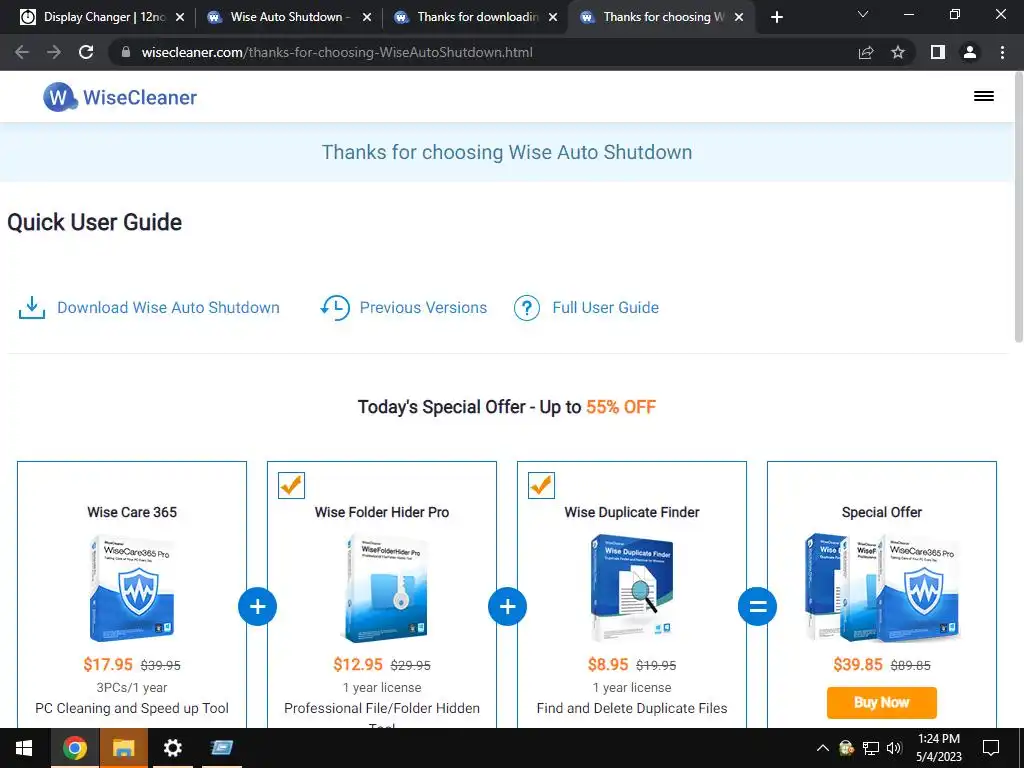Screen dimensions: 1024x768
Task: Click the network tray icon
Action: [871, 748]
